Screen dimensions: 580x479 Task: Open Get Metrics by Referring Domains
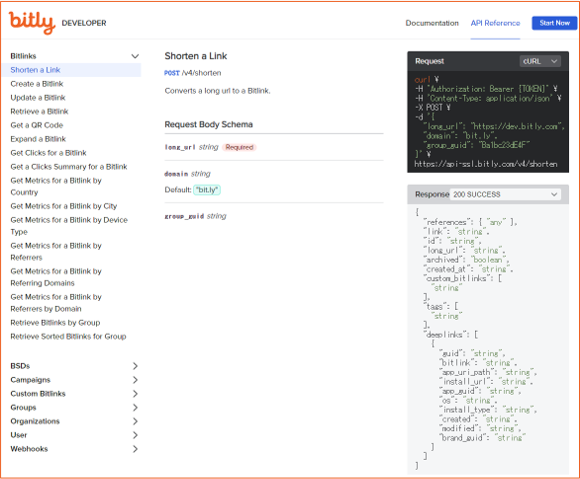[56, 277]
